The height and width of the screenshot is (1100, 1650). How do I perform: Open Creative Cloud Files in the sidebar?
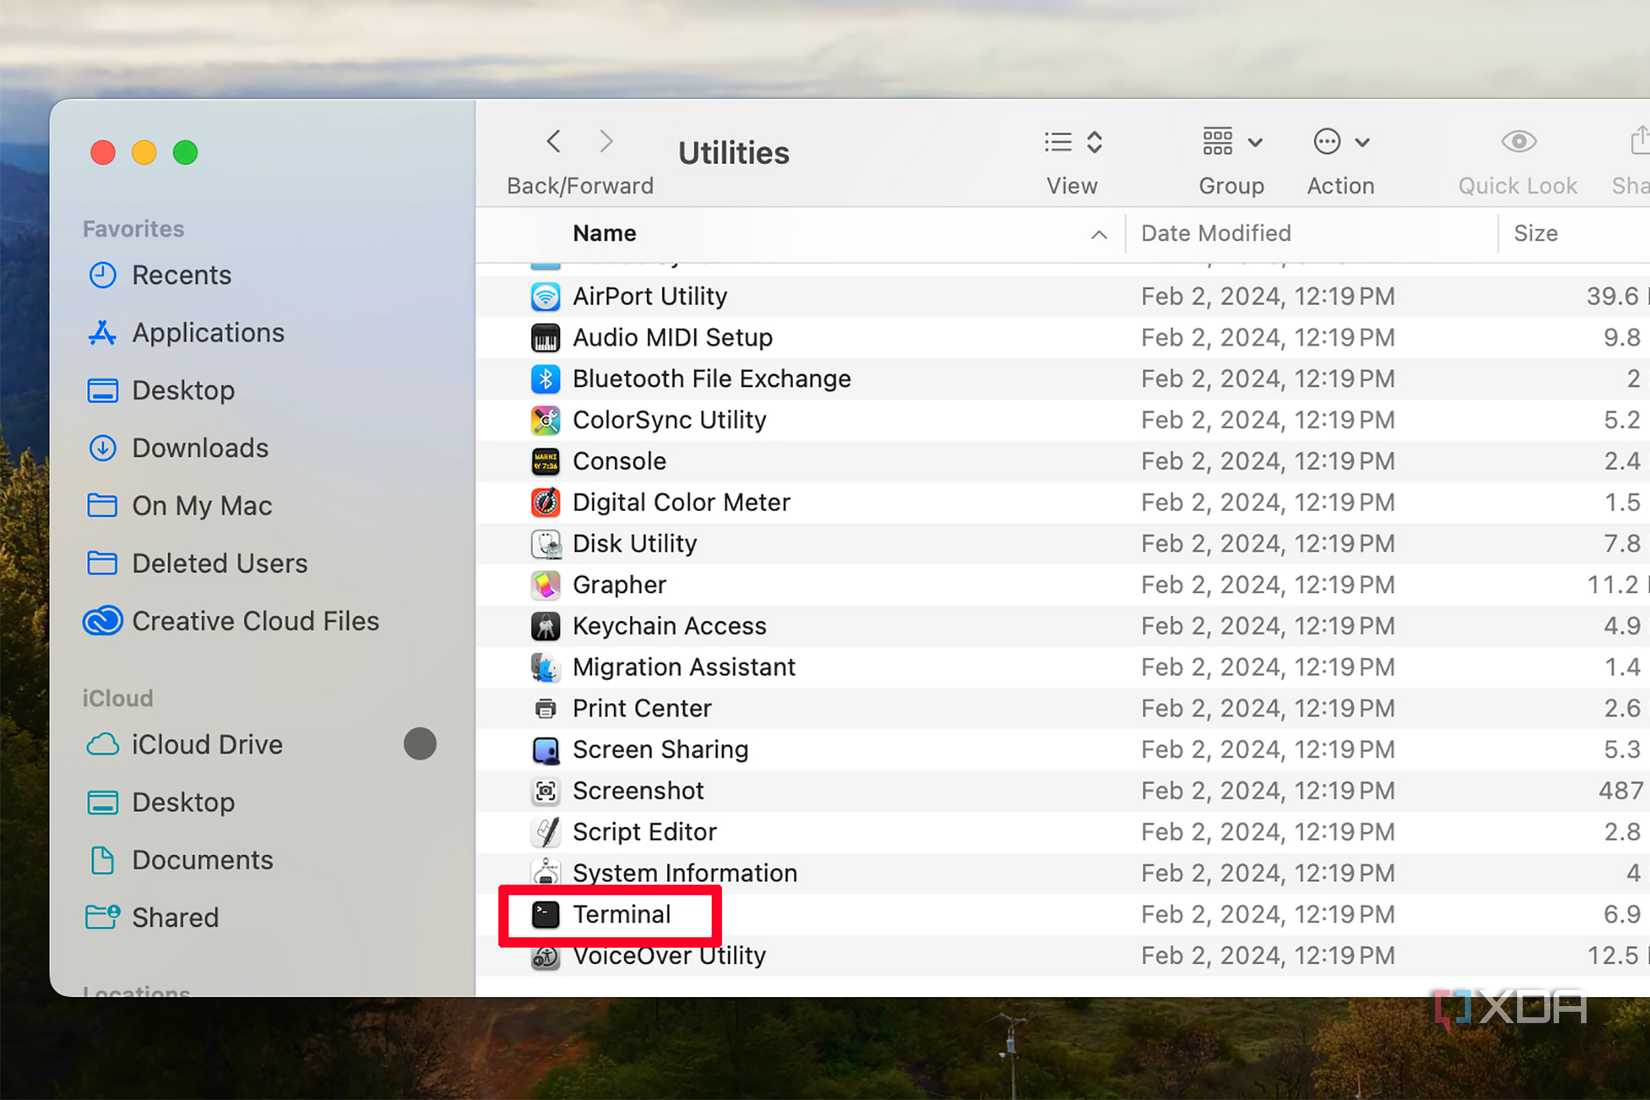[x=255, y=620]
